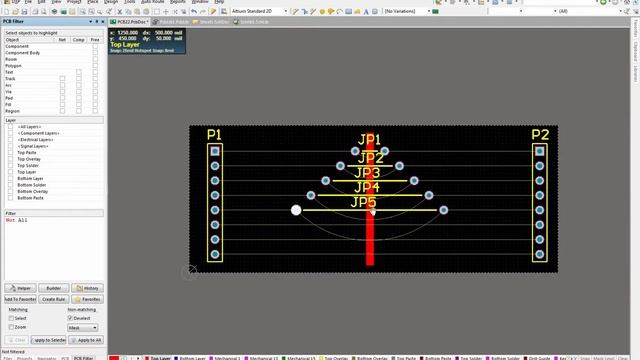Check the Top Layer checkbox in Layer list
The image size is (640, 360).
[10, 172]
